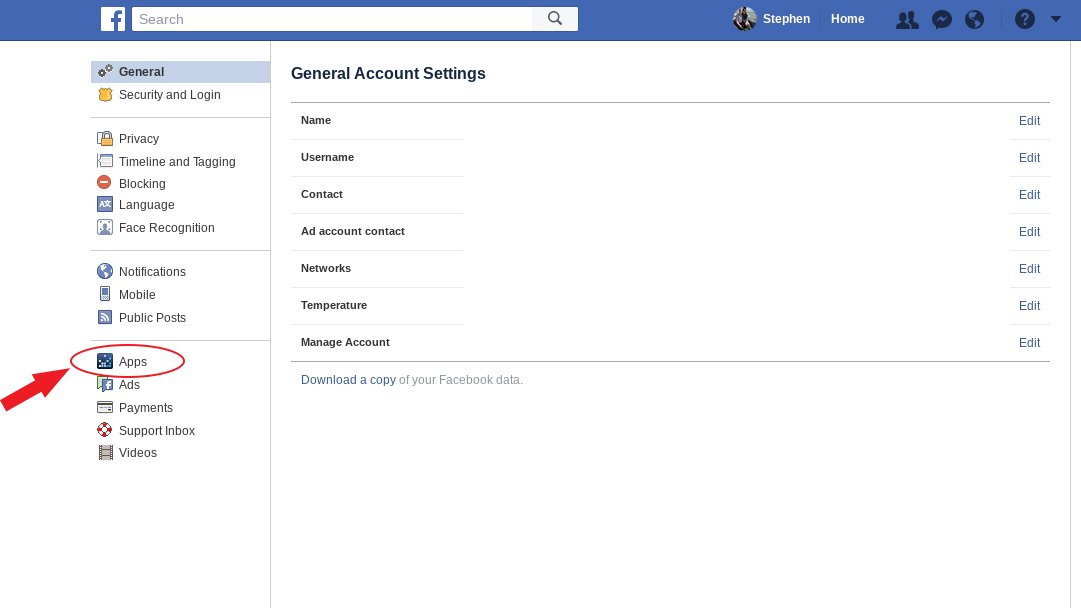This screenshot has height=608, width=1081.
Task: Open Payments settings
Action: 145,407
